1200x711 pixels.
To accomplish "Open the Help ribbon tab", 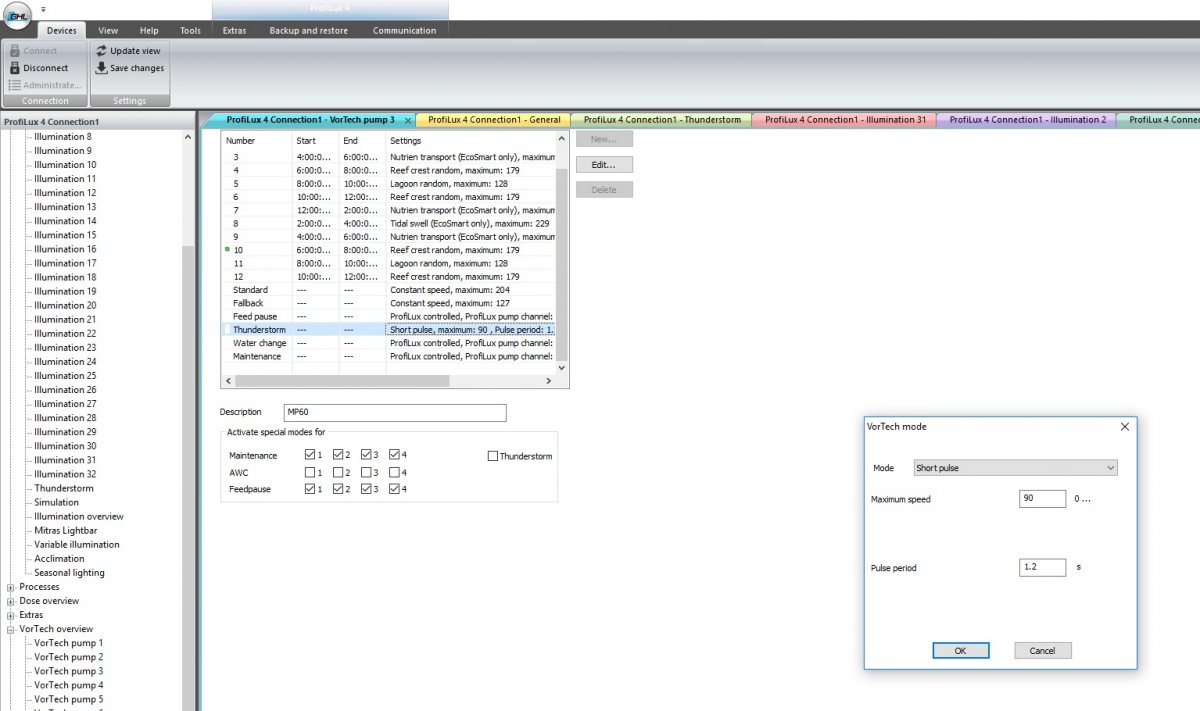I will [149, 31].
